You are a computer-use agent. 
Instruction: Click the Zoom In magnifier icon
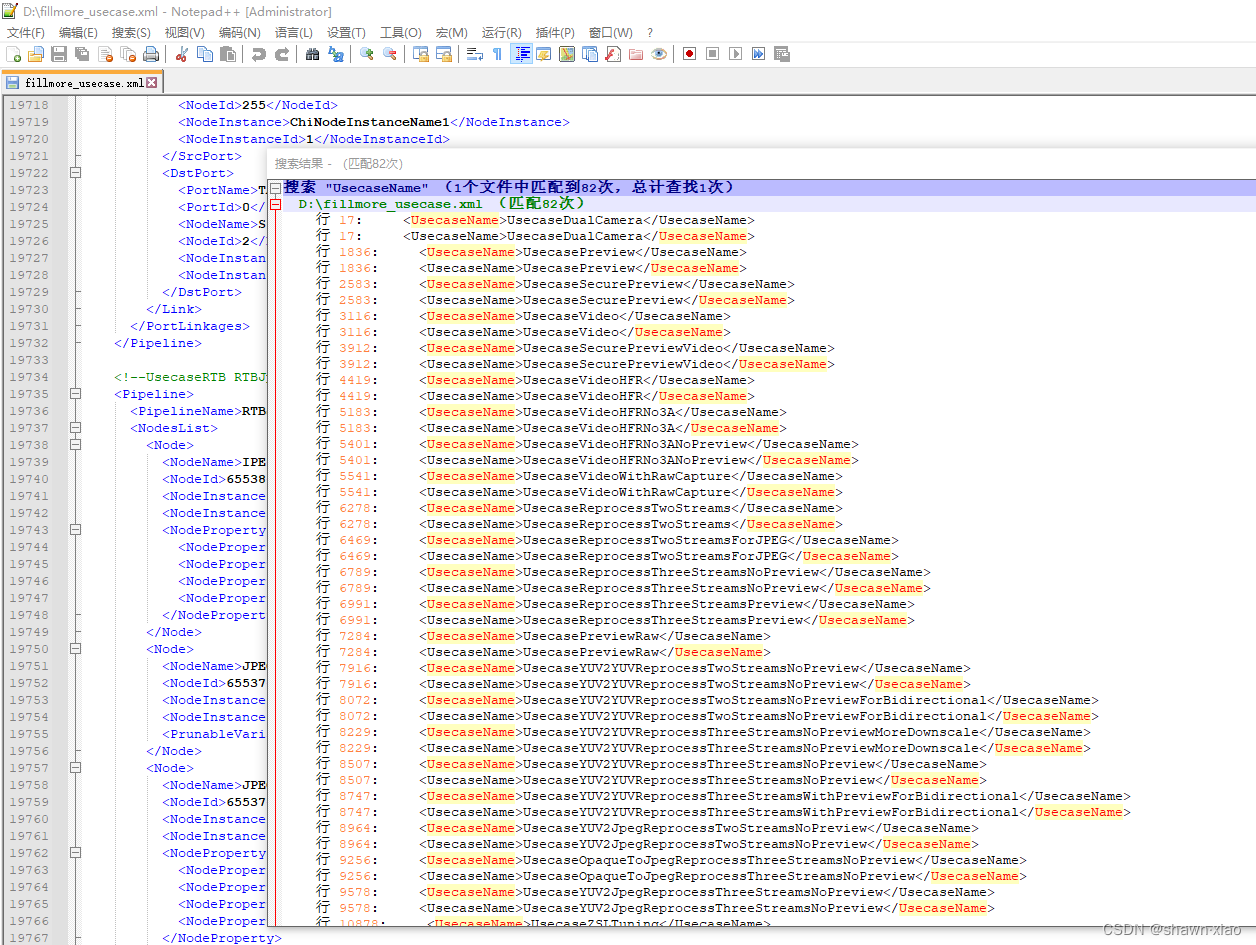point(367,54)
